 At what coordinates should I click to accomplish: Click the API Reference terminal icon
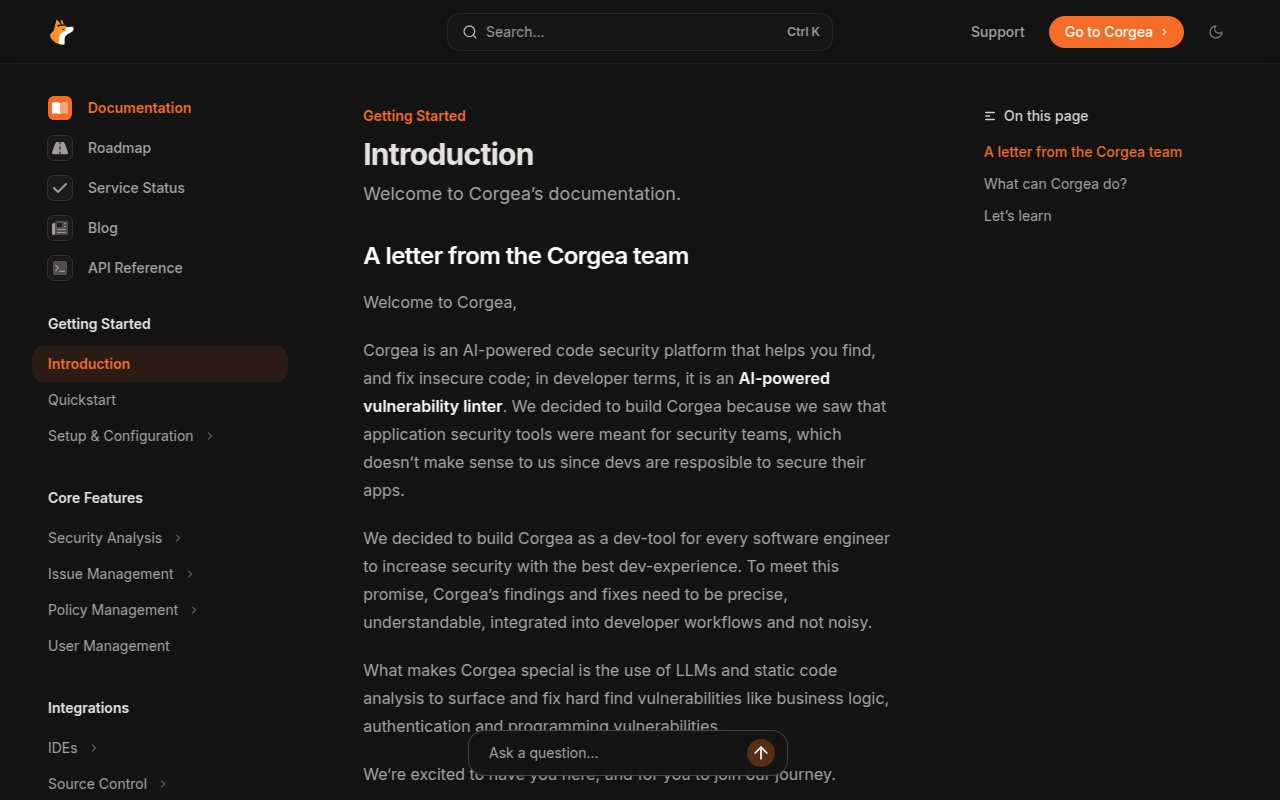pos(60,268)
